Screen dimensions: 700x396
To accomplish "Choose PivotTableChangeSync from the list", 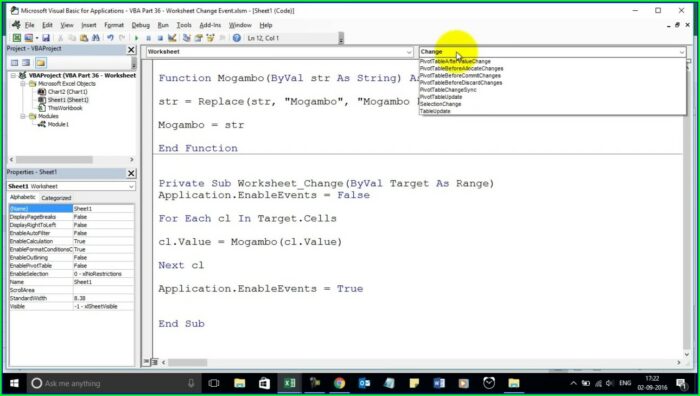I will coord(448,90).
